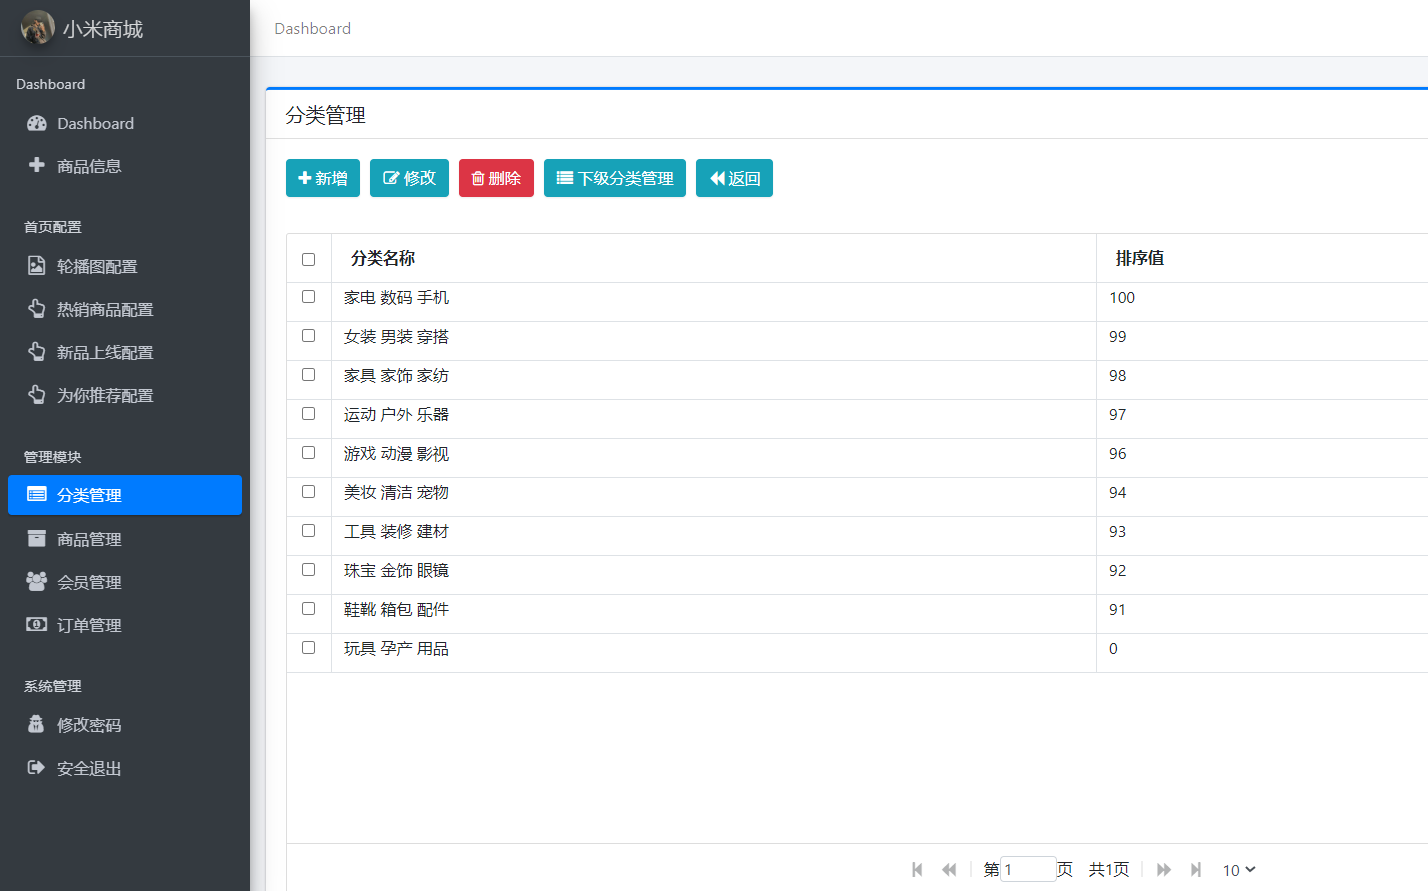The width and height of the screenshot is (1428, 891).
Task: Open 新品上线配置 menu item
Action: click(125, 352)
